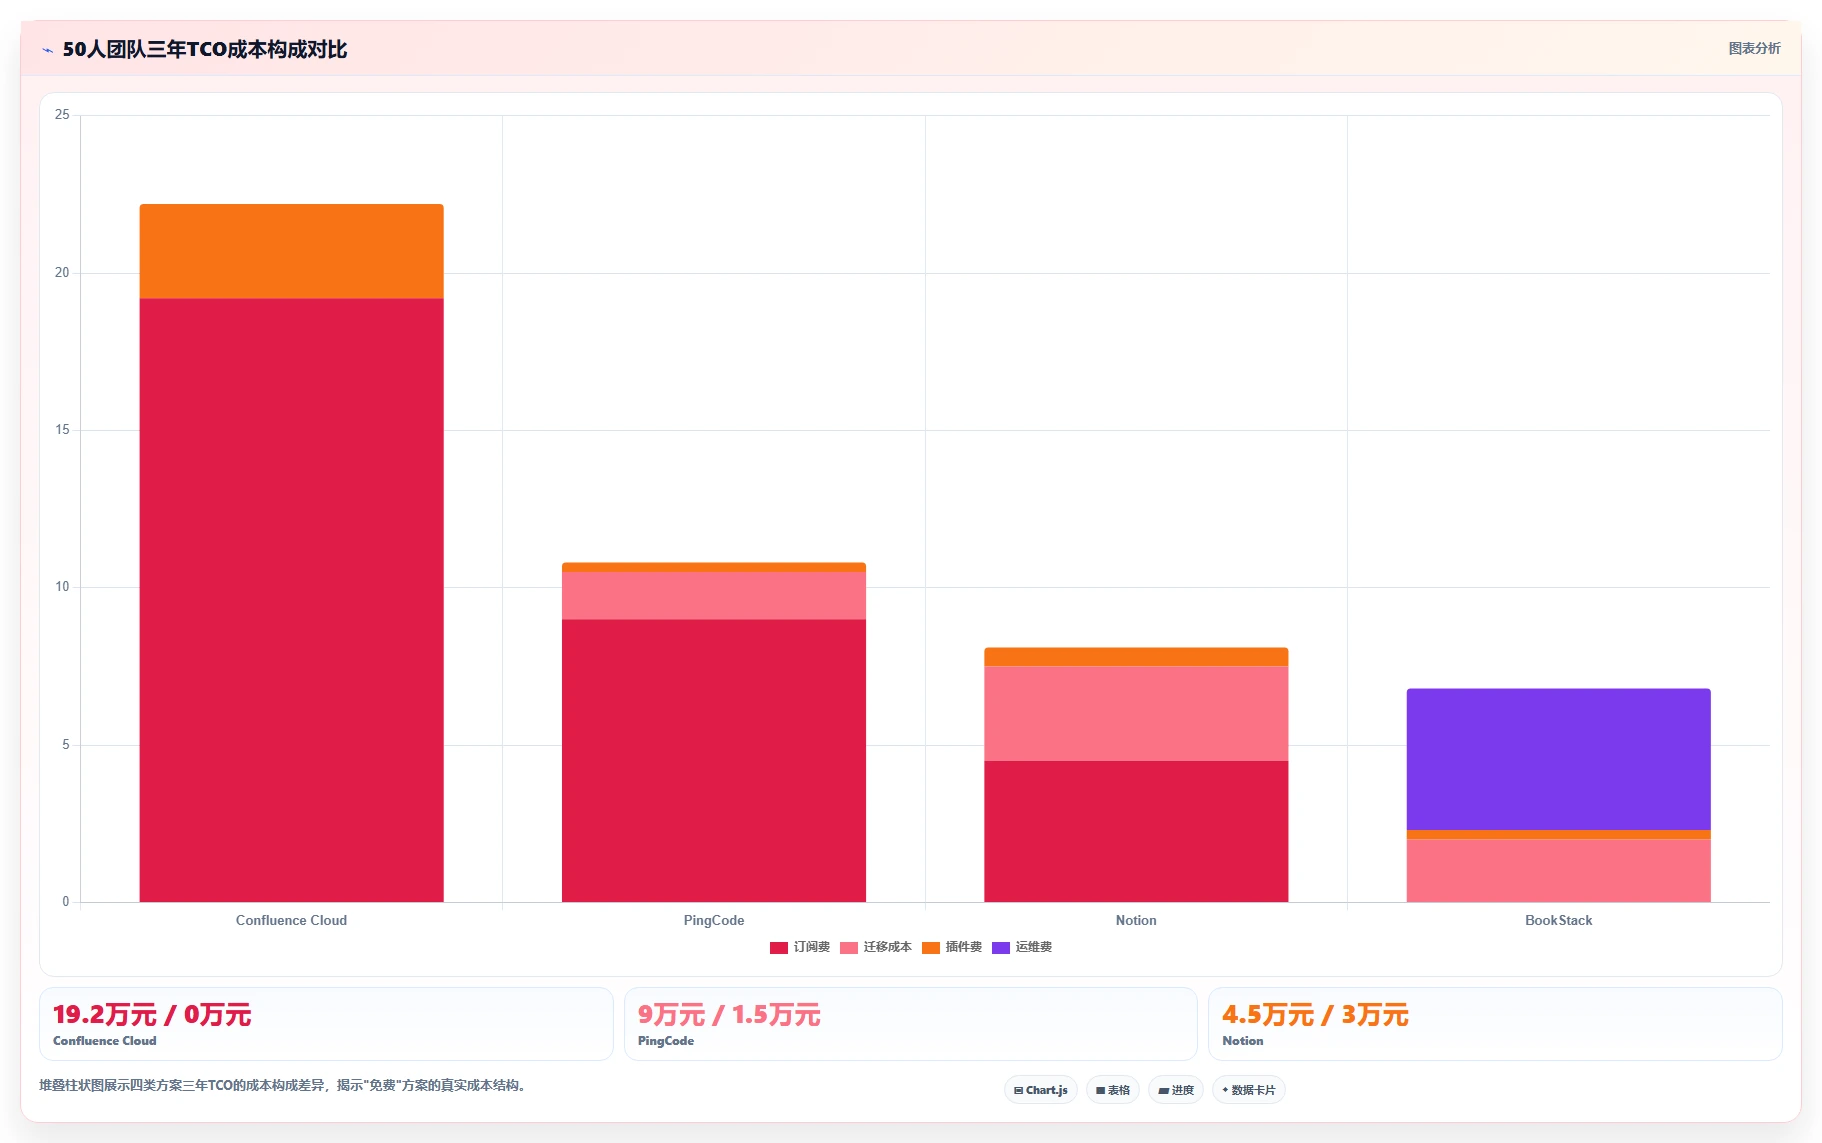The height and width of the screenshot is (1143, 1822).
Task: Click the Chart.js tag
Action: [1040, 1090]
